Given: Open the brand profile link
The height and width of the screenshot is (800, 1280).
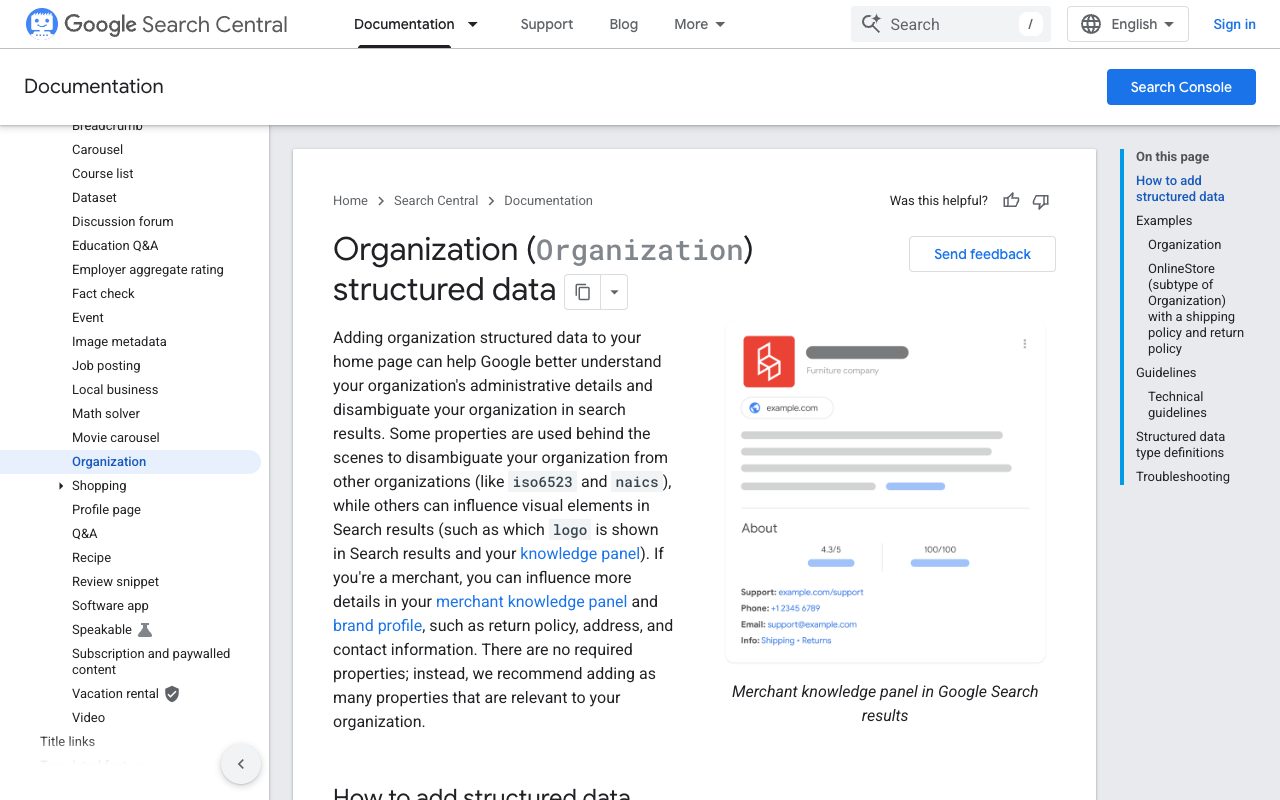Looking at the screenshot, I should point(377,626).
